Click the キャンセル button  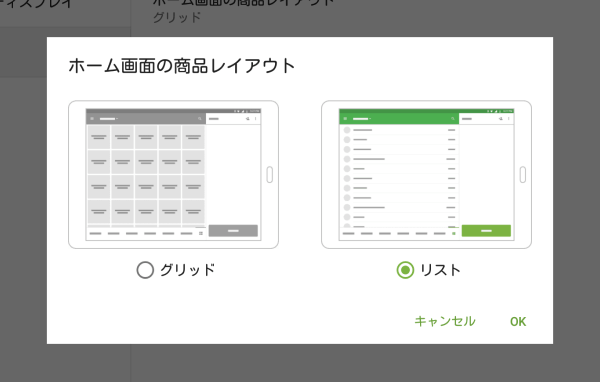(445, 321)
